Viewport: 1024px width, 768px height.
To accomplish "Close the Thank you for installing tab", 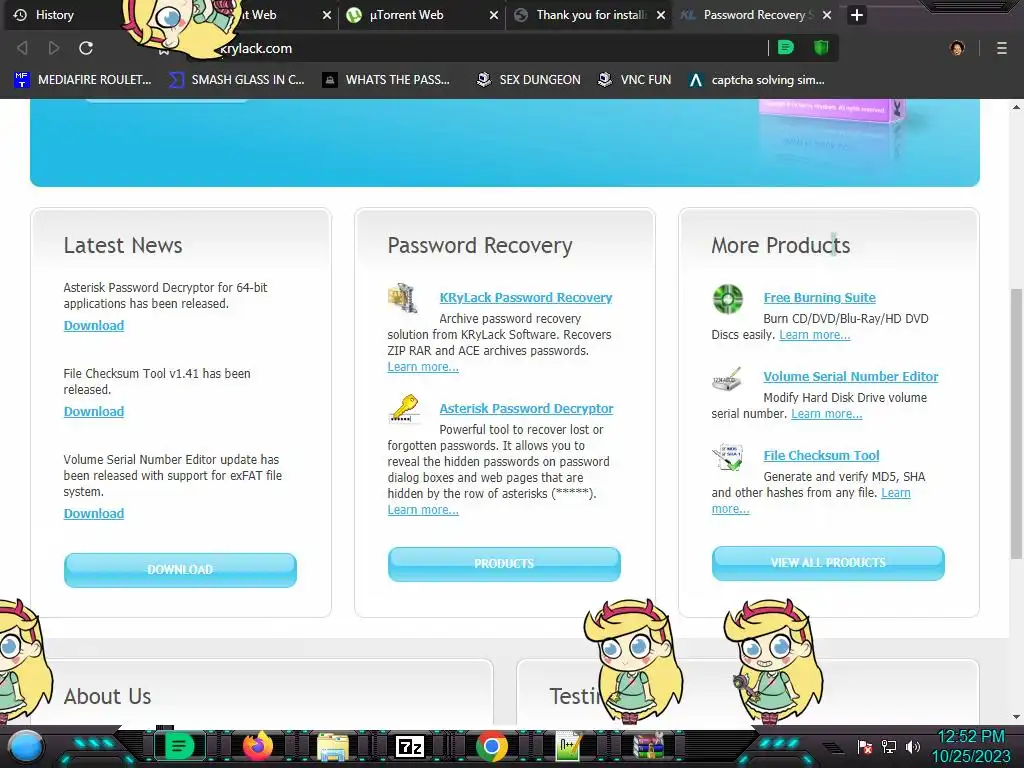I will coord(661,15).
